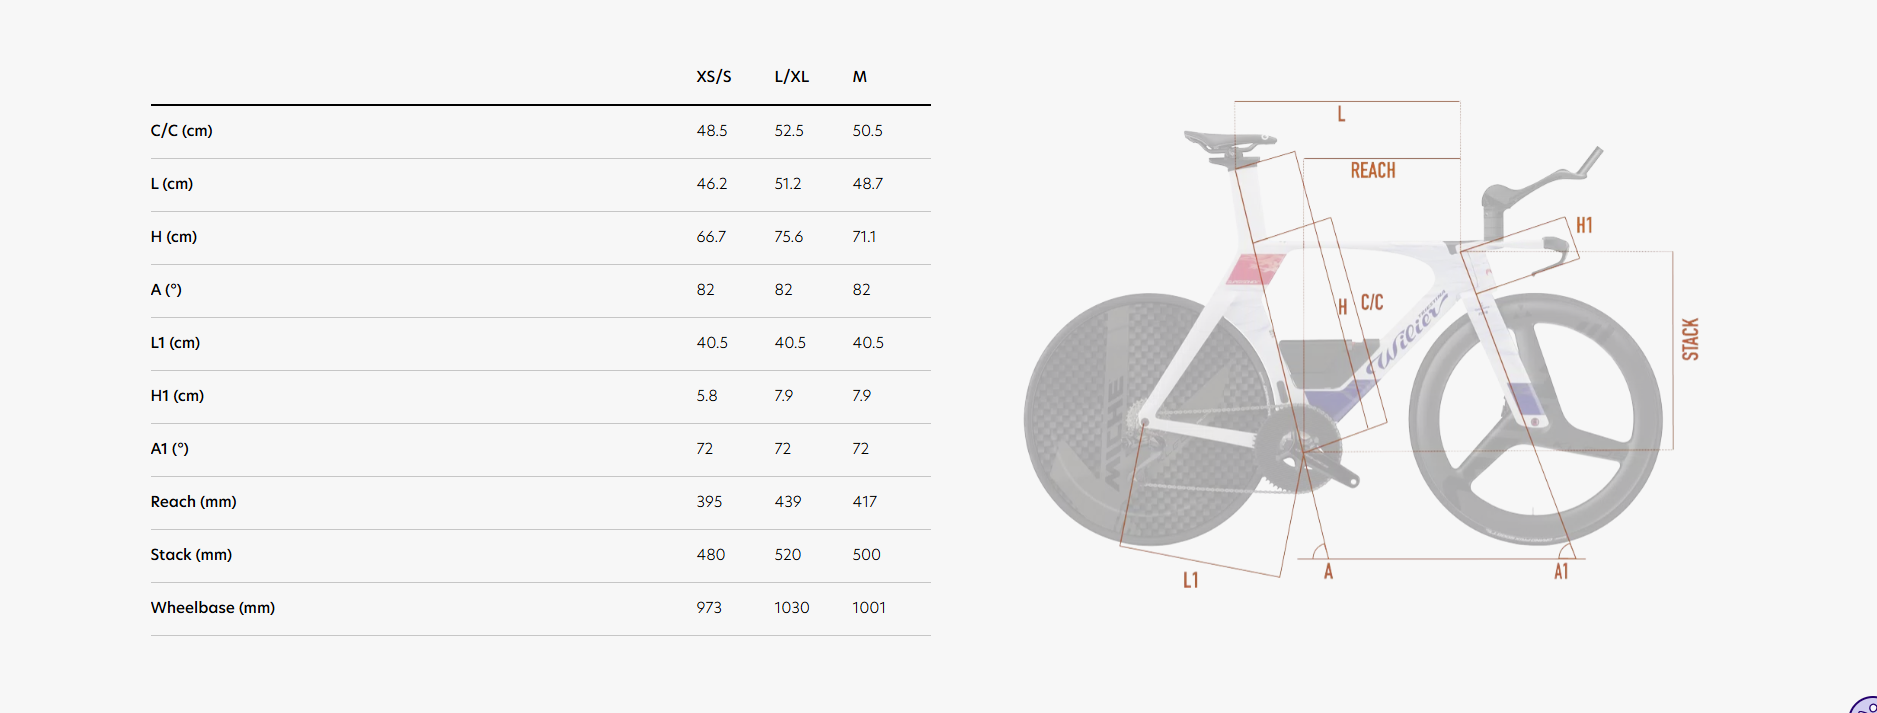
Task: Click the L1 label below the rear wheel
Action: pyautogui.click(x=1190, y=580)
